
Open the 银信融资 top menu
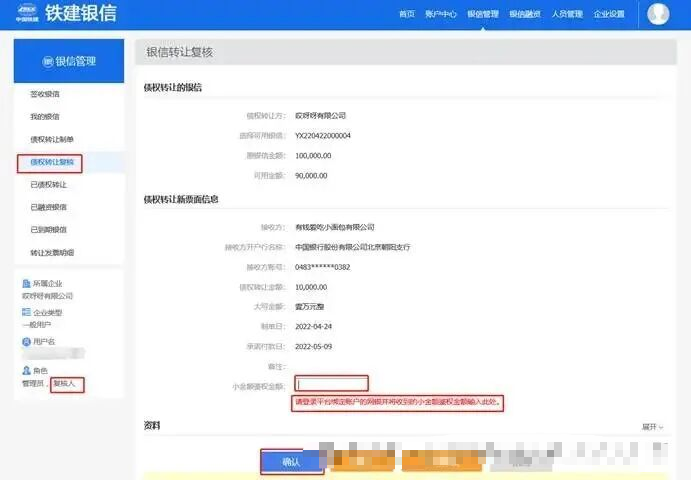[525, 14]
